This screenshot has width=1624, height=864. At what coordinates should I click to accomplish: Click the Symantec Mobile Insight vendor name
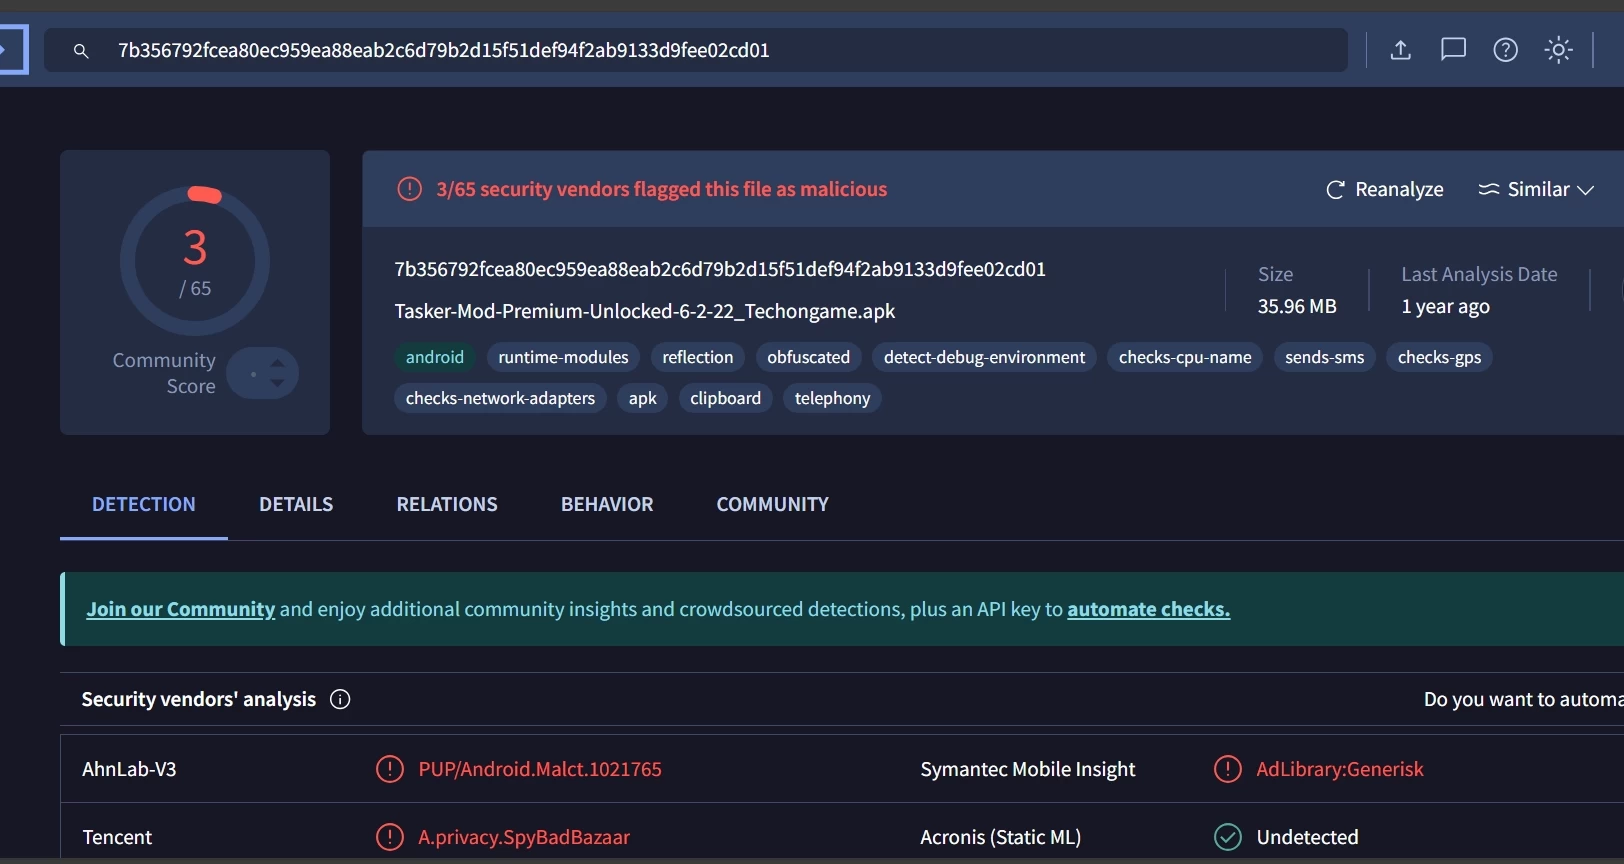(x=1028, y=769)
